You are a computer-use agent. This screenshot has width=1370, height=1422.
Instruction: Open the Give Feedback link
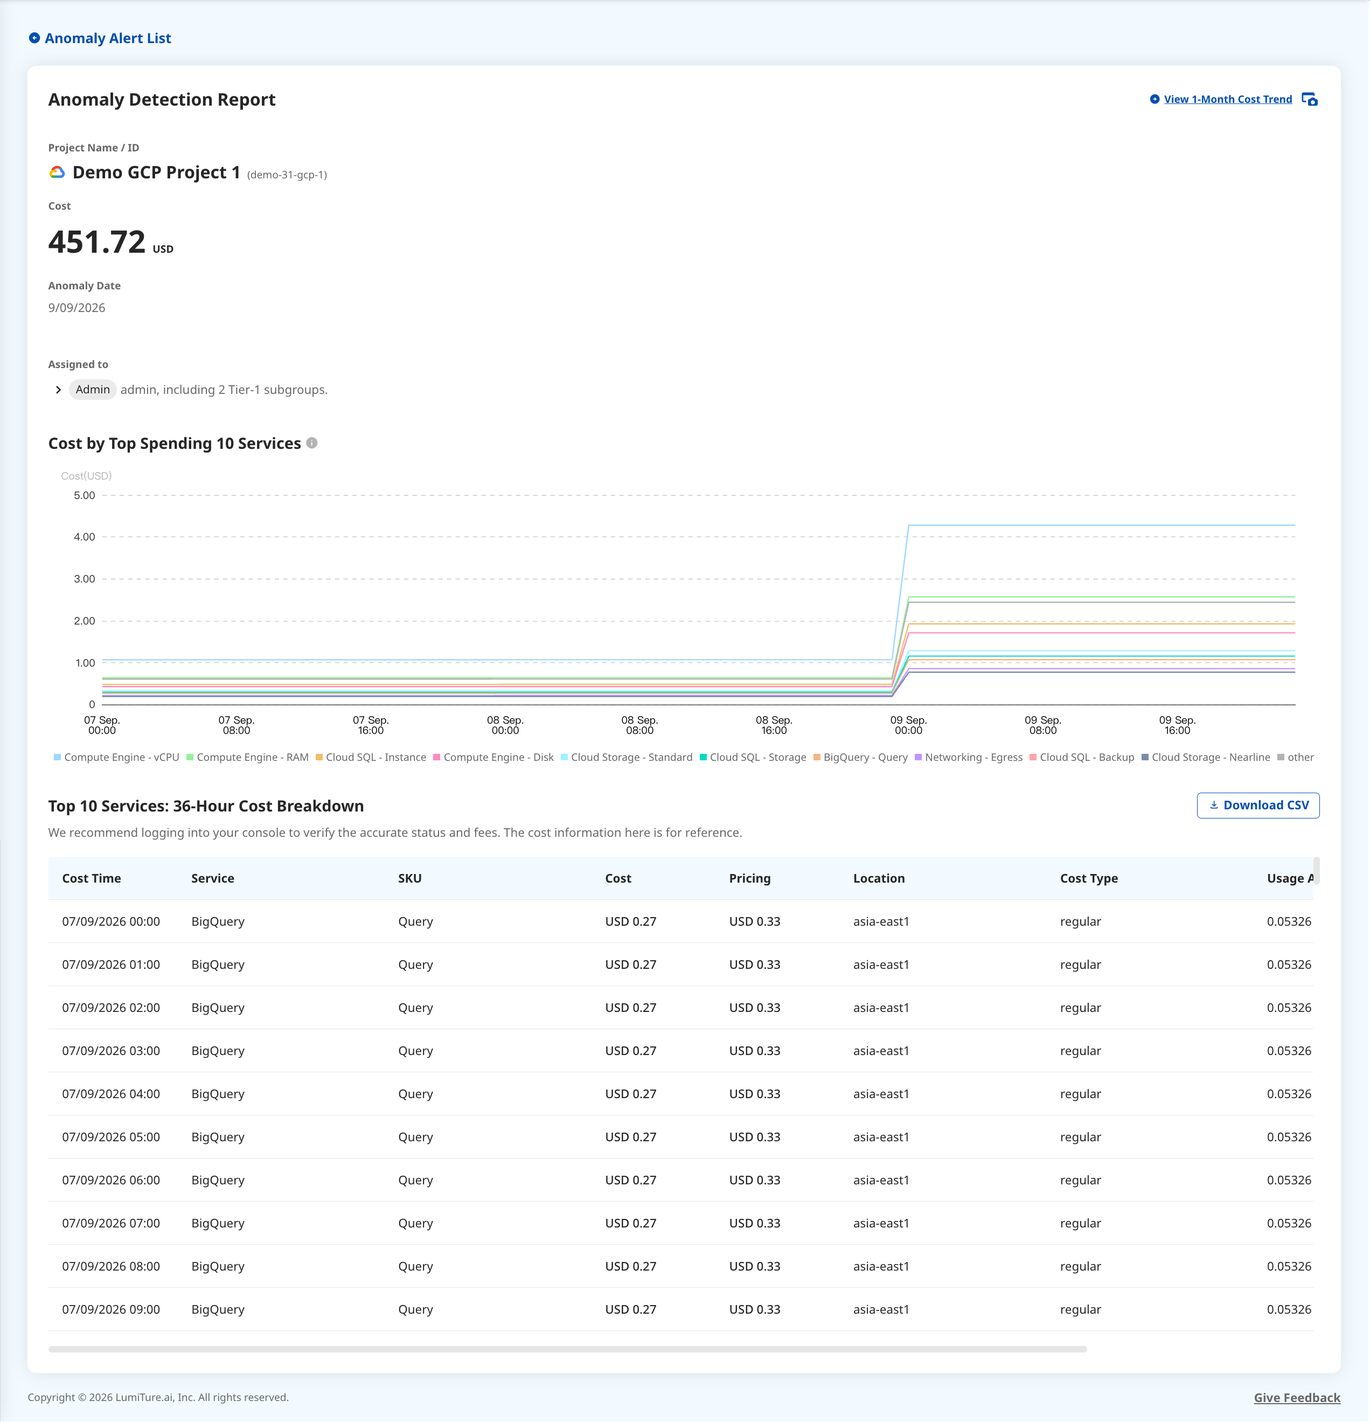pos(1297,1398)
